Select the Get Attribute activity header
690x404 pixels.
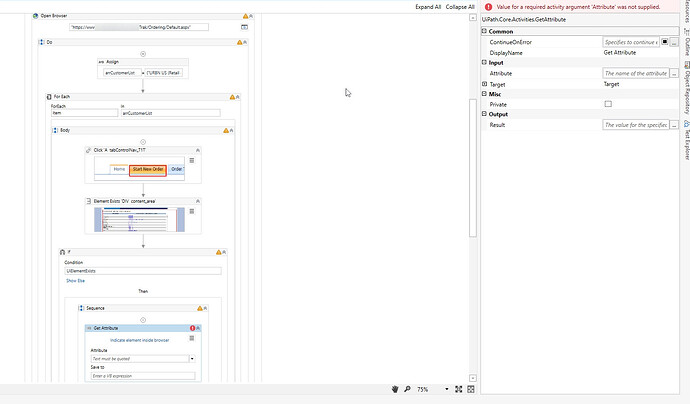click(x=143, y=328)
